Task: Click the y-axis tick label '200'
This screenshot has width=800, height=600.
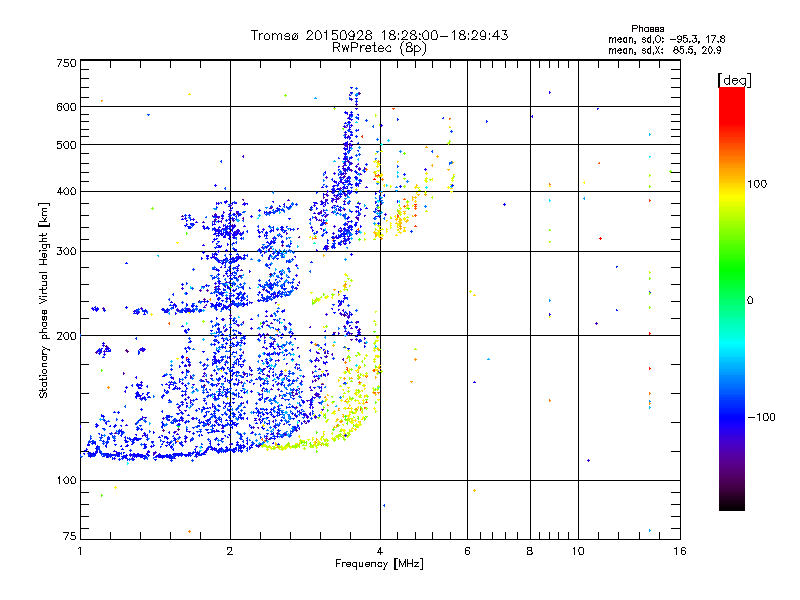Action: tap(66, 336)
